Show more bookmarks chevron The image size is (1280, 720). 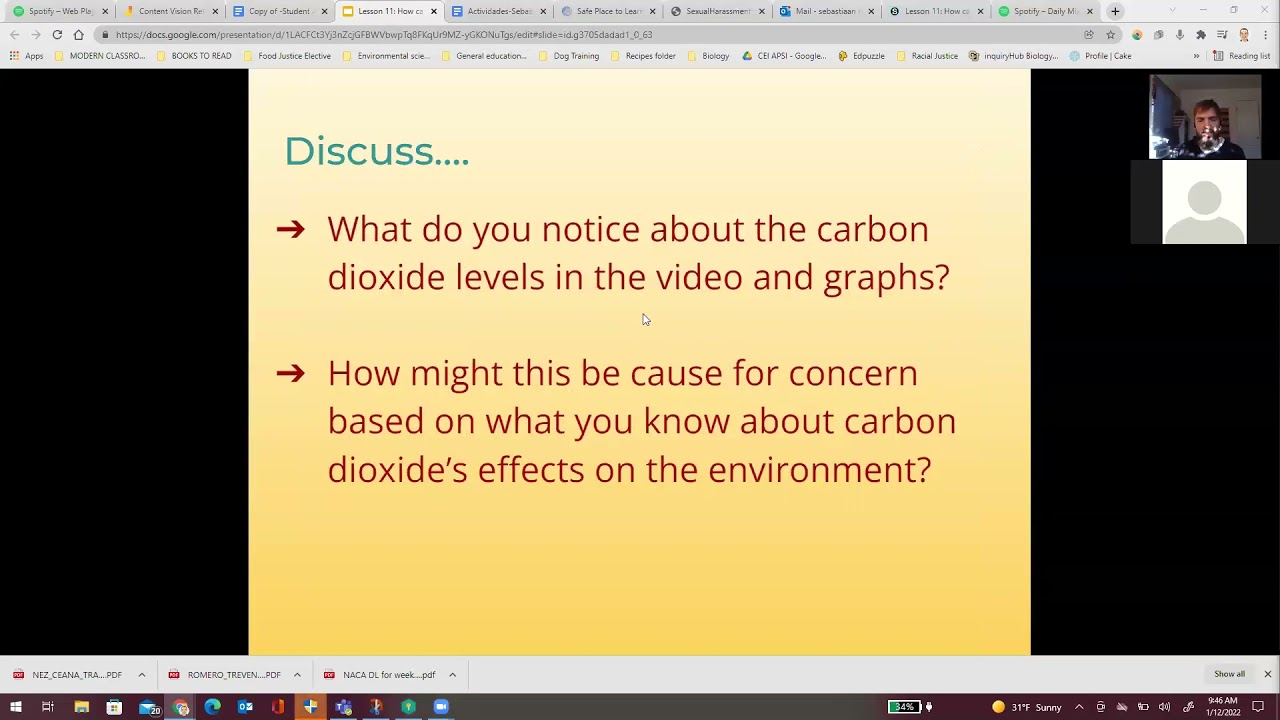tap(1196, 56)
